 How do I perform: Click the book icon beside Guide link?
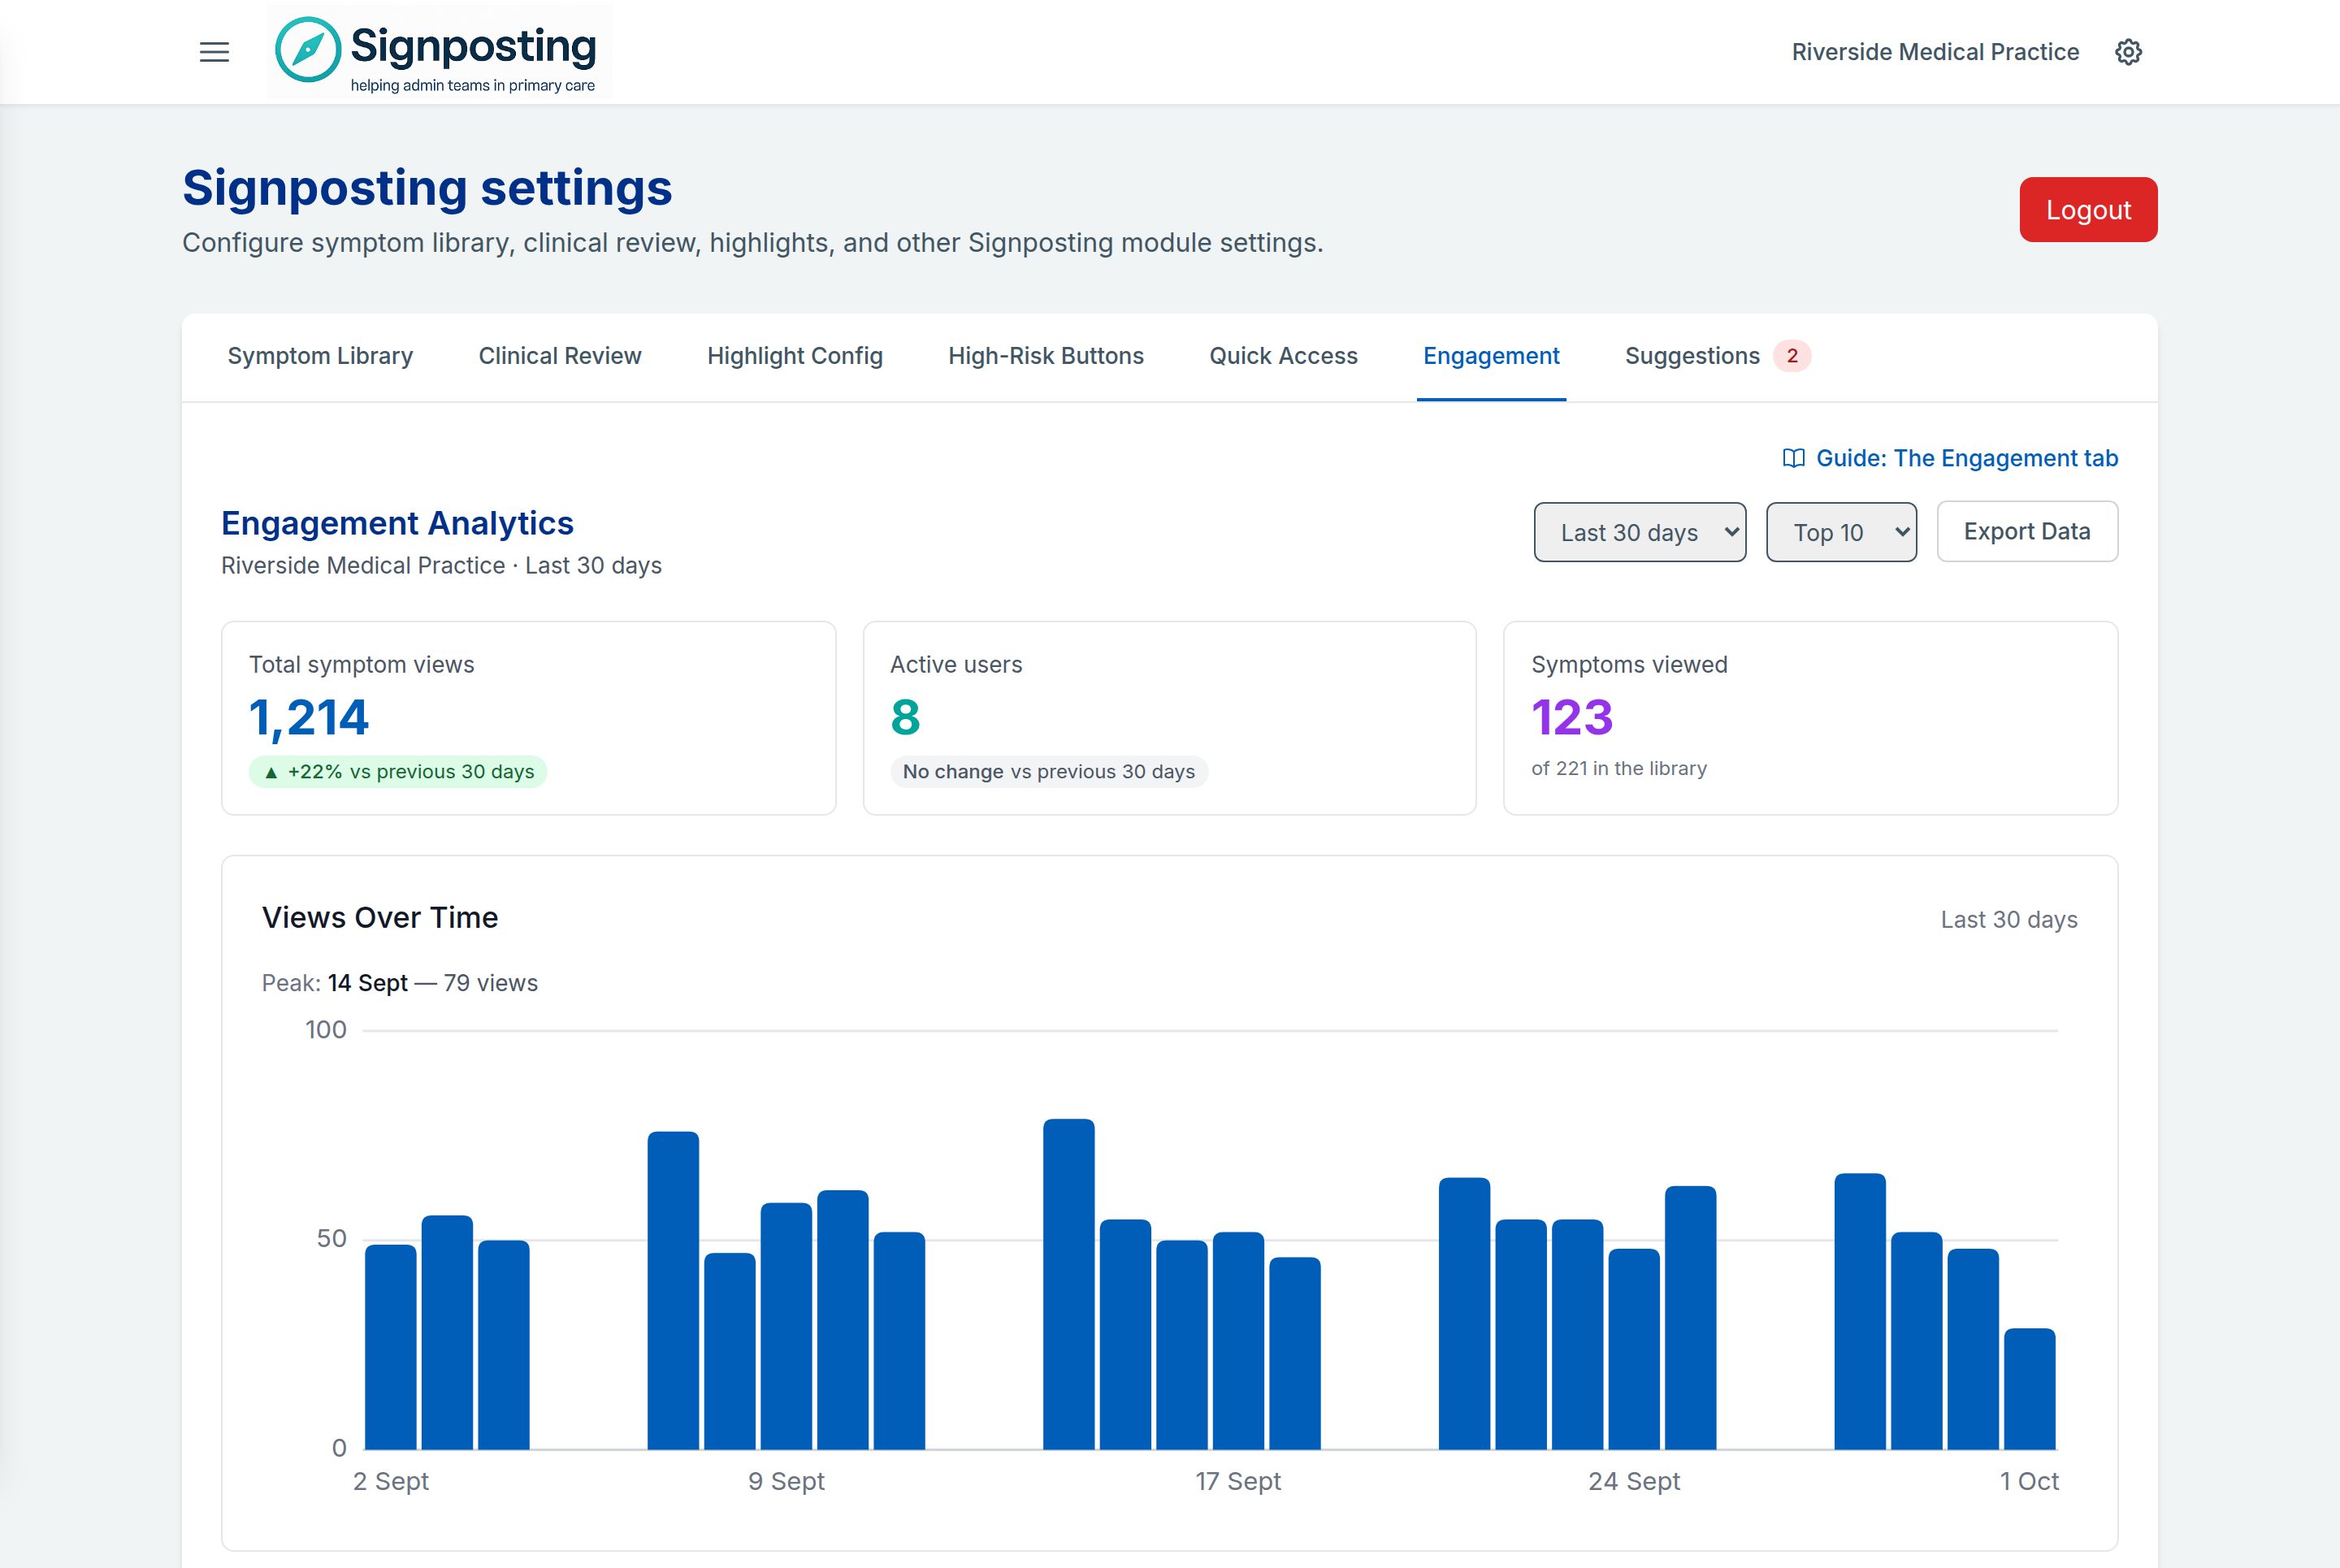(1793, 458)
